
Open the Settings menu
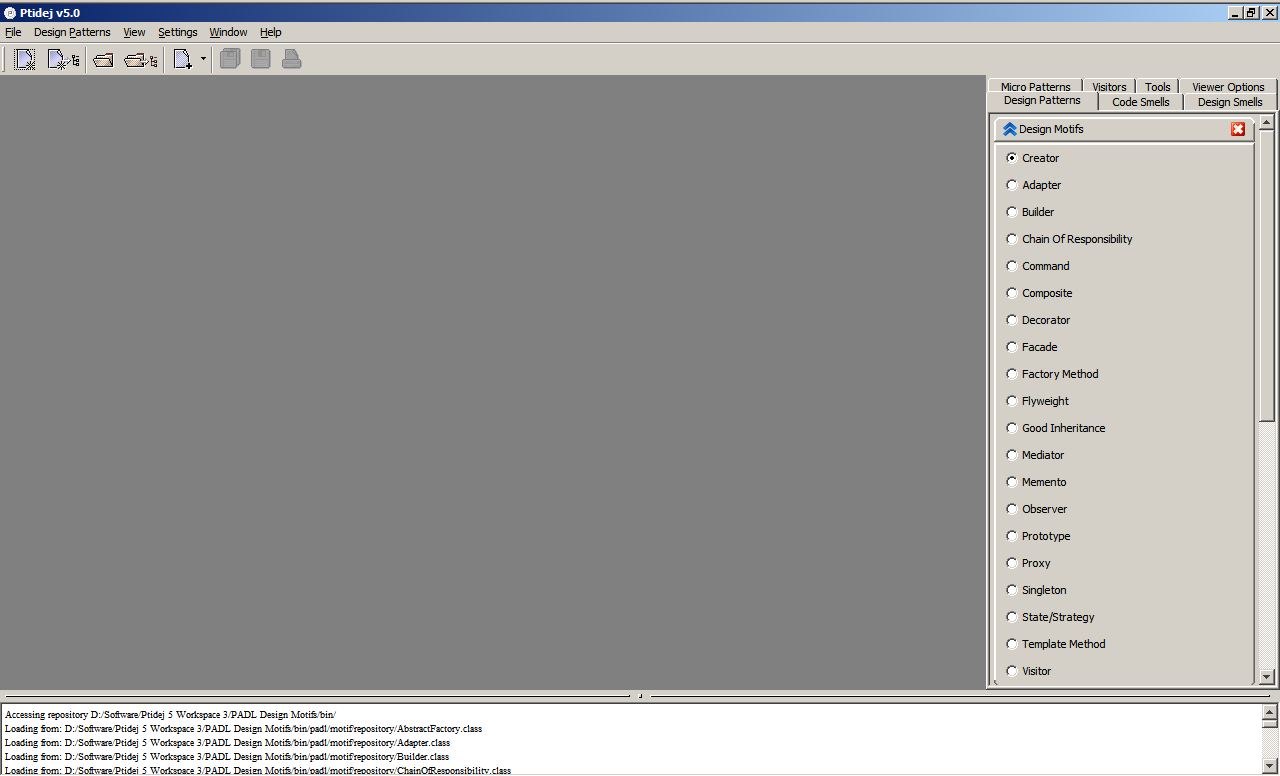(177, 32)
